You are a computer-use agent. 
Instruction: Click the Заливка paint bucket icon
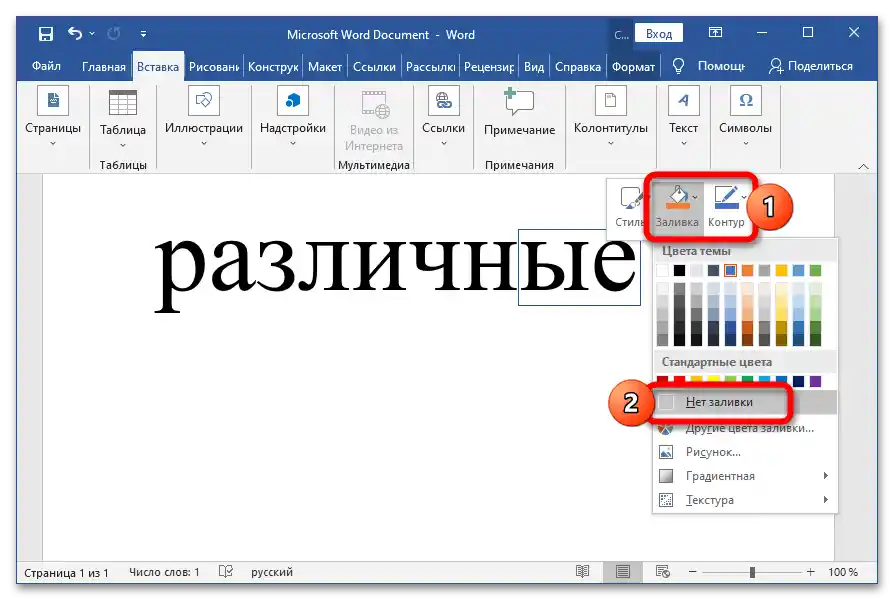[x=678, y=197]
